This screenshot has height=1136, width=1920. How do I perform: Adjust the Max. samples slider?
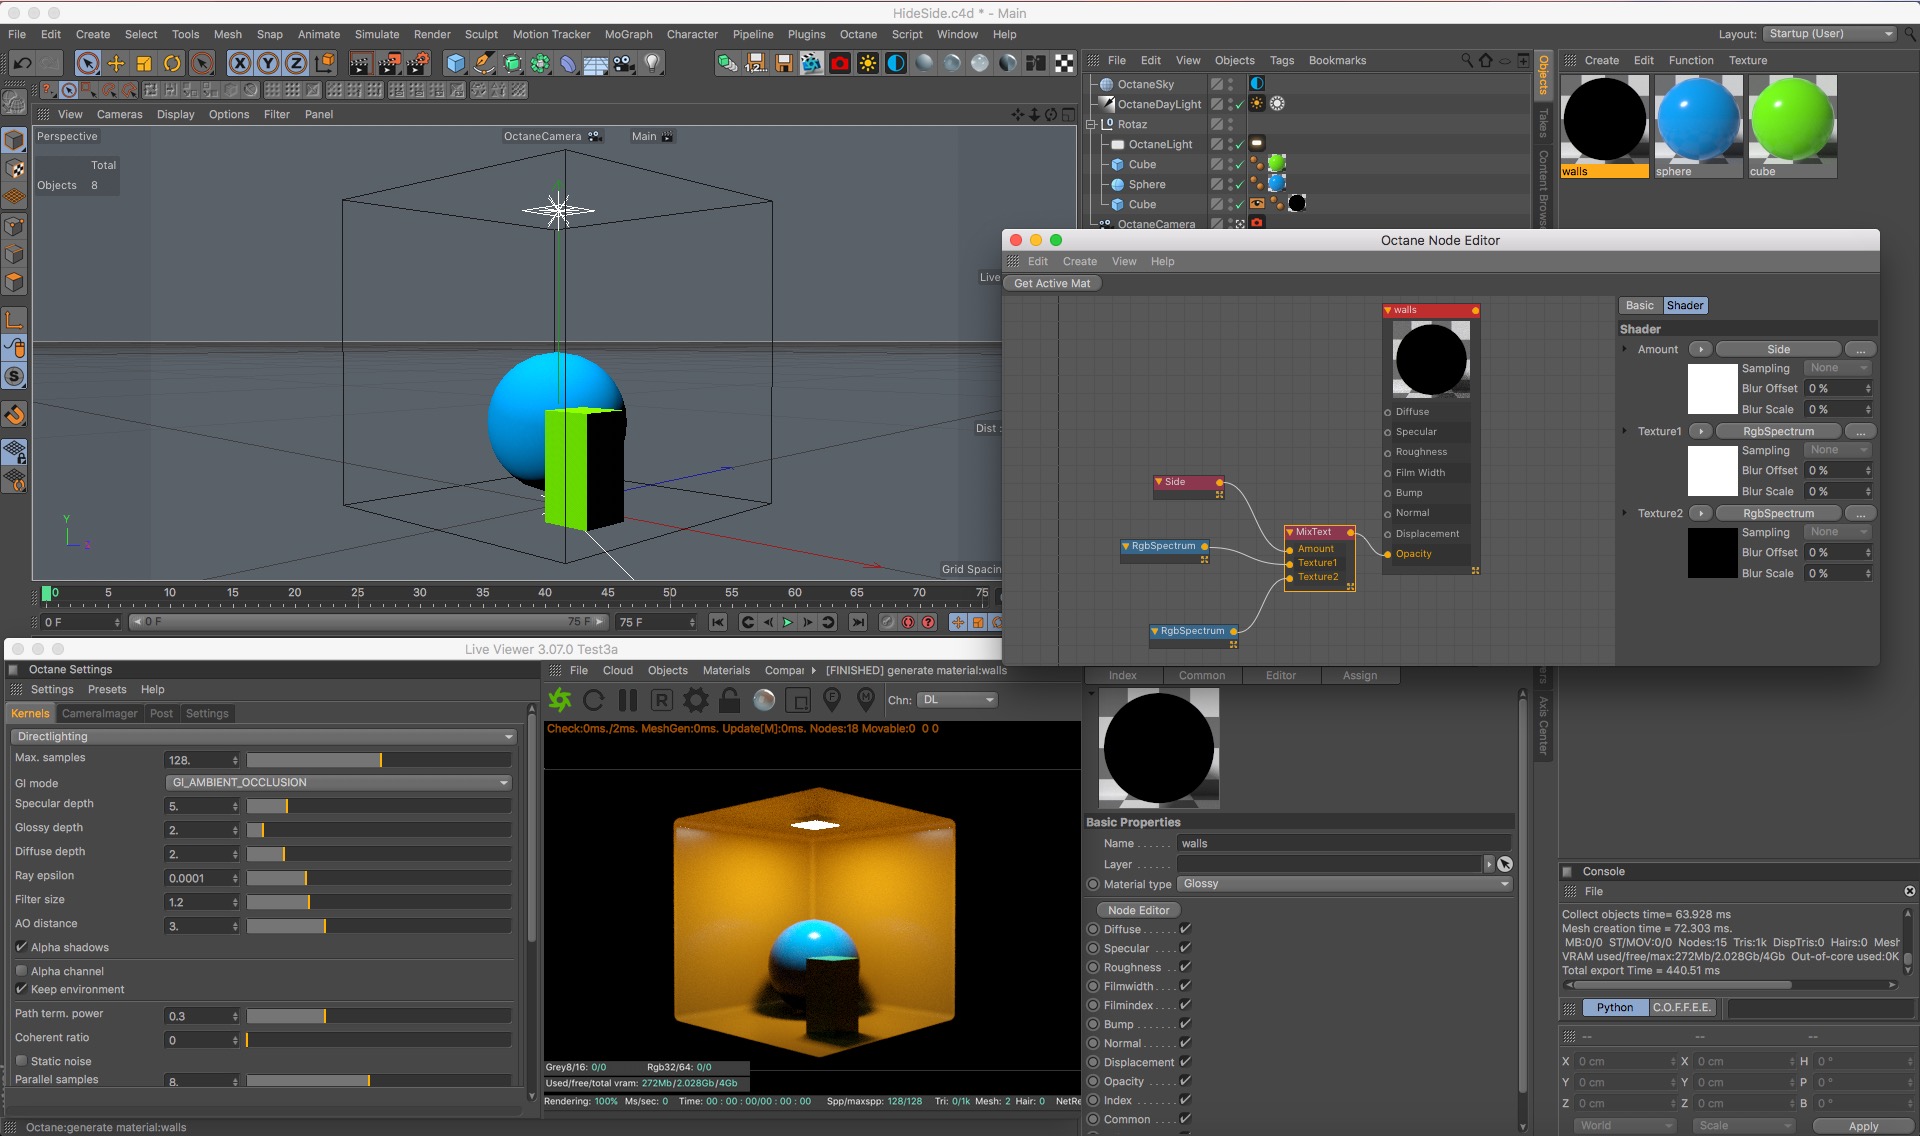[x=380, y=760]
